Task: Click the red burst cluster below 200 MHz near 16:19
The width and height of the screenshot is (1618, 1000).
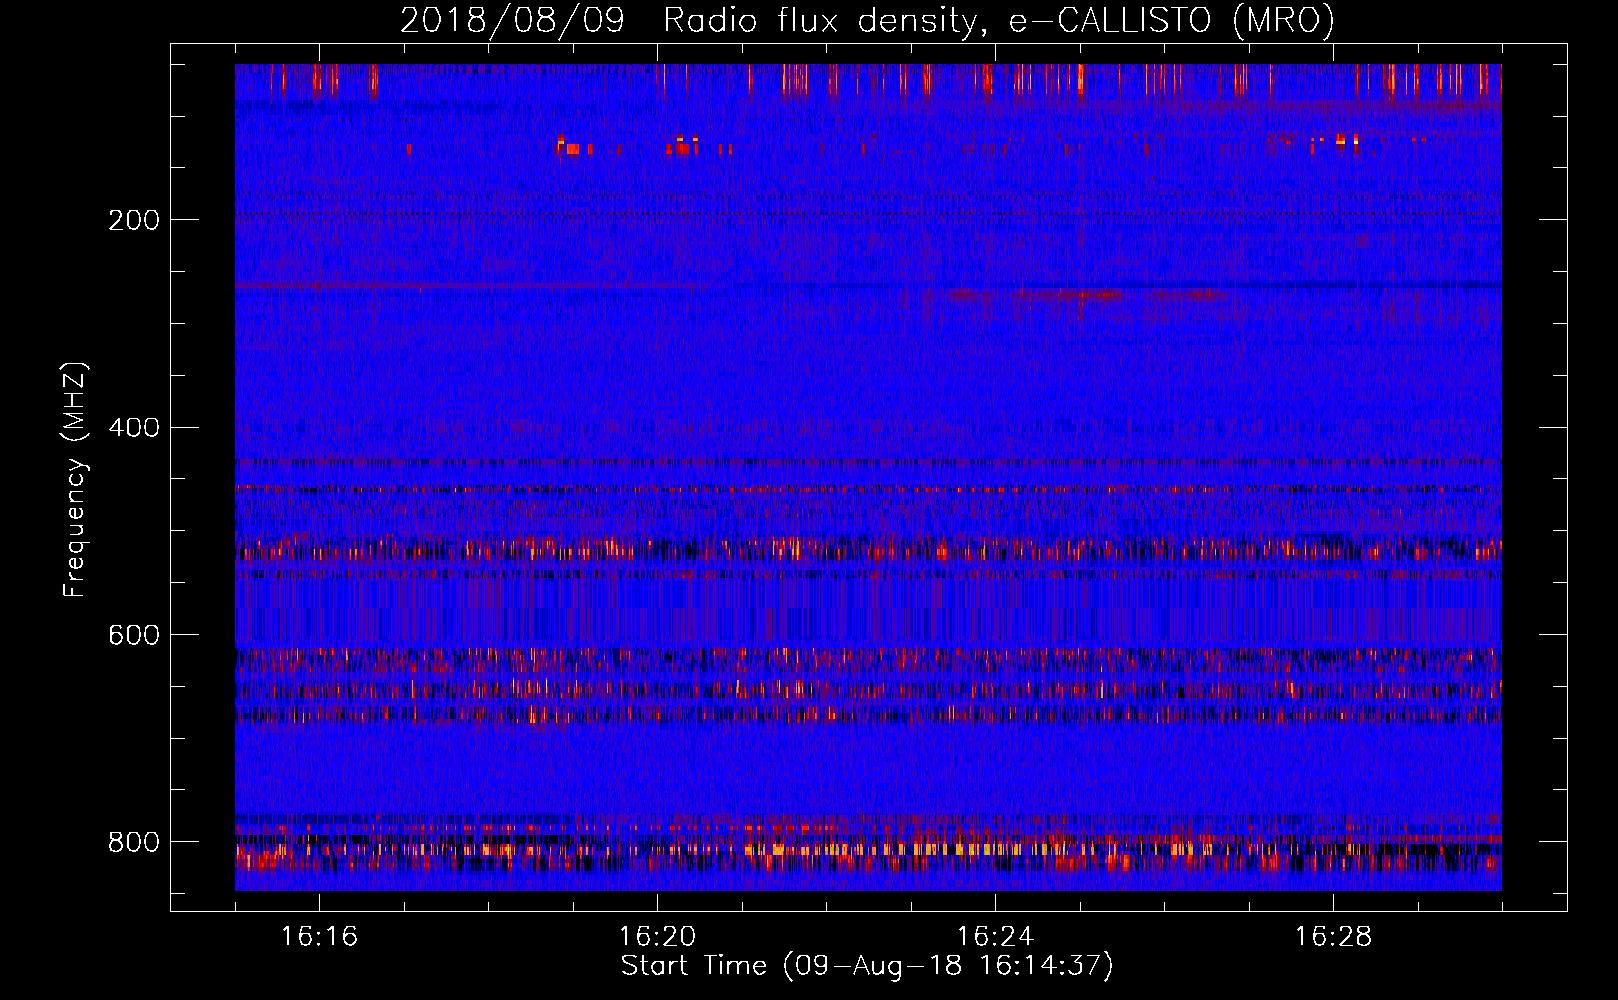Action: pos(575,149)
